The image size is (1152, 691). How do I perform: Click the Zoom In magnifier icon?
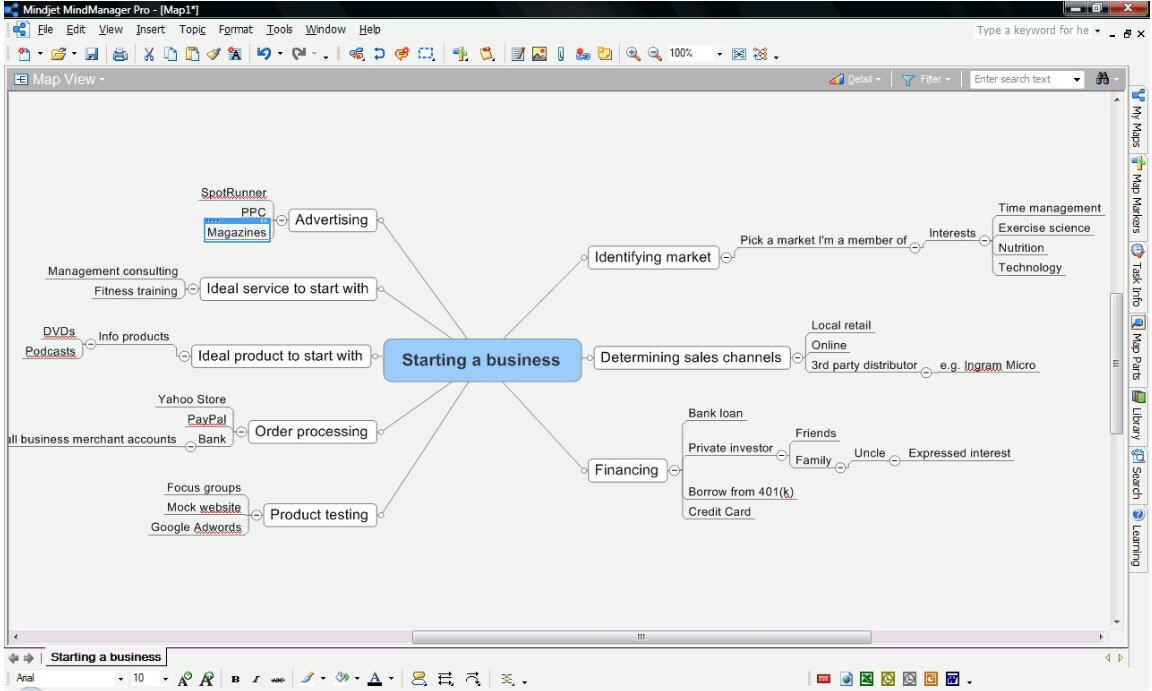pos(634,54)
